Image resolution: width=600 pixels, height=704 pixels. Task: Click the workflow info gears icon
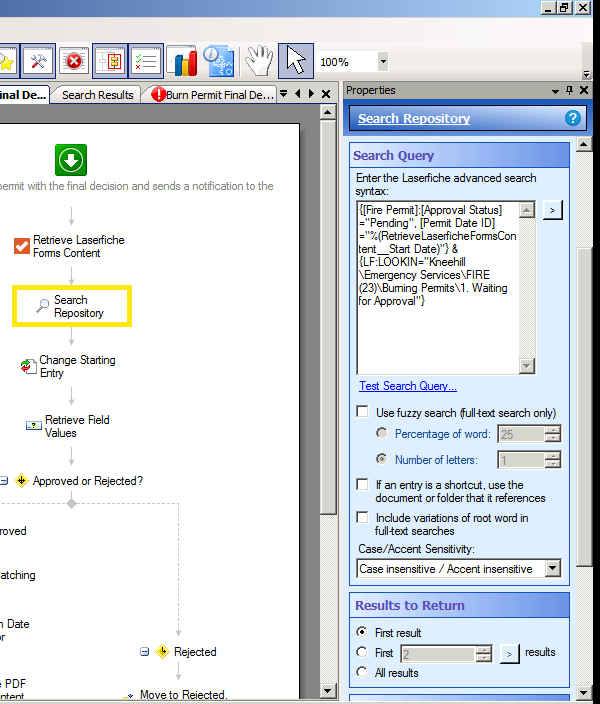pos(219,61)
